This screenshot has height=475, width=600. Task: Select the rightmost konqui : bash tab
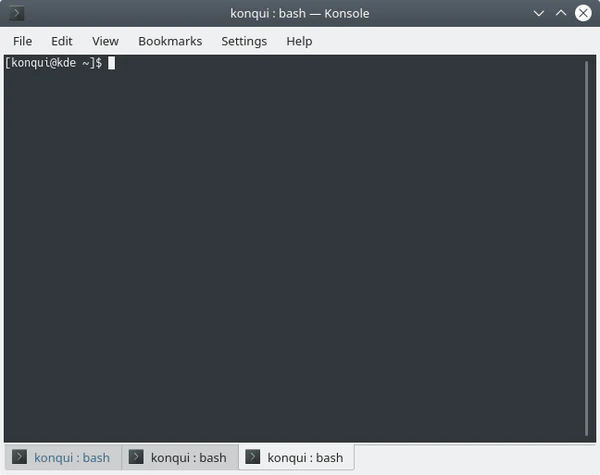[304, 458]
